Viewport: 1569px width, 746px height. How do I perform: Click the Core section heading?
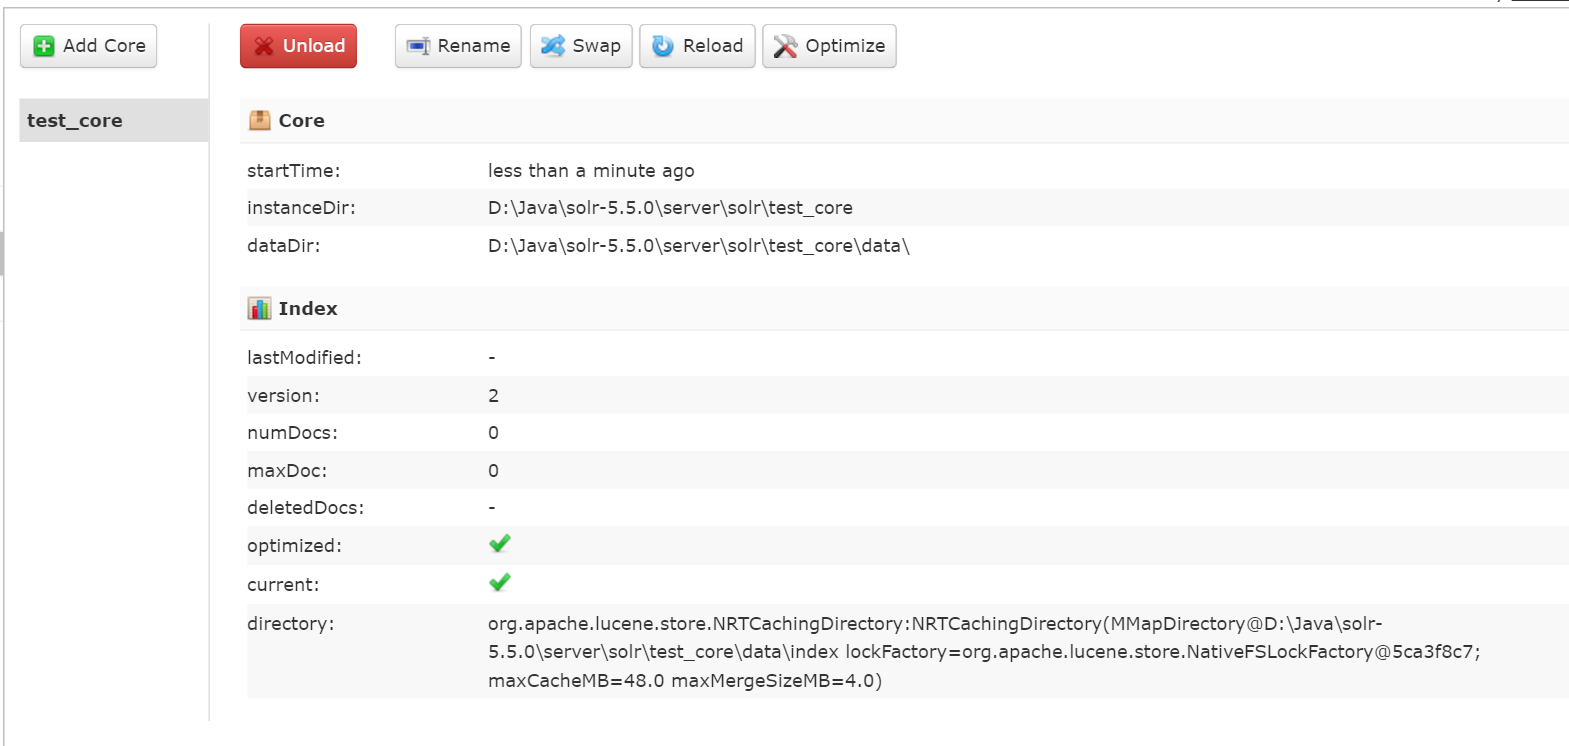click(x=301, y=120)
